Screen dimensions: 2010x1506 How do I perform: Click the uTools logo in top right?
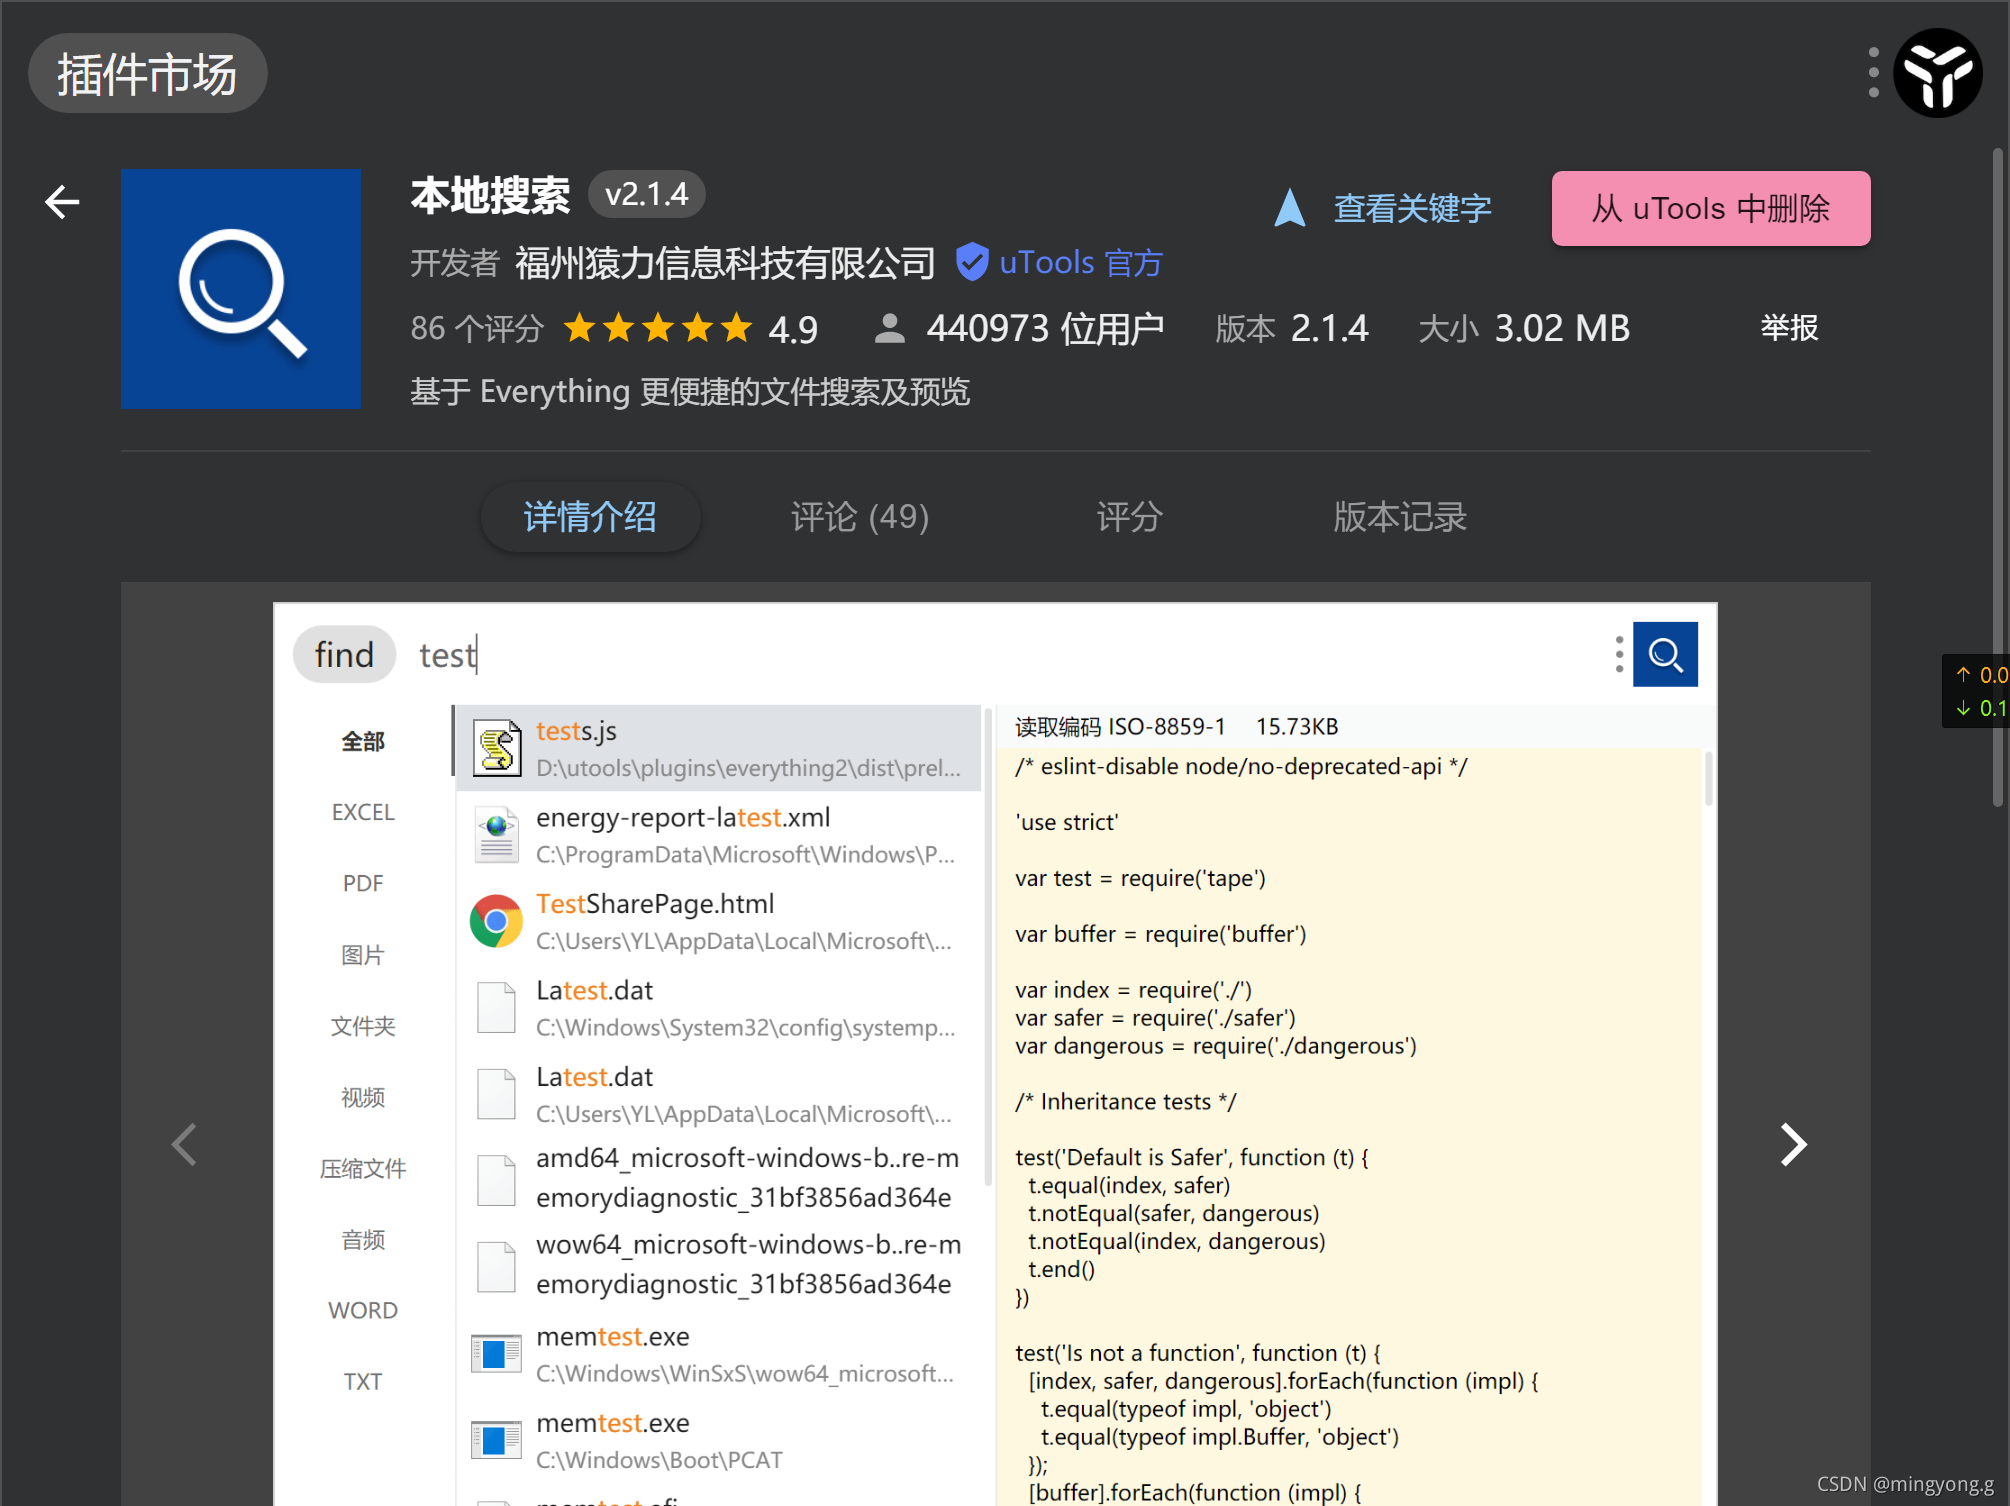pyautogui.click(x=1937, y=72)
